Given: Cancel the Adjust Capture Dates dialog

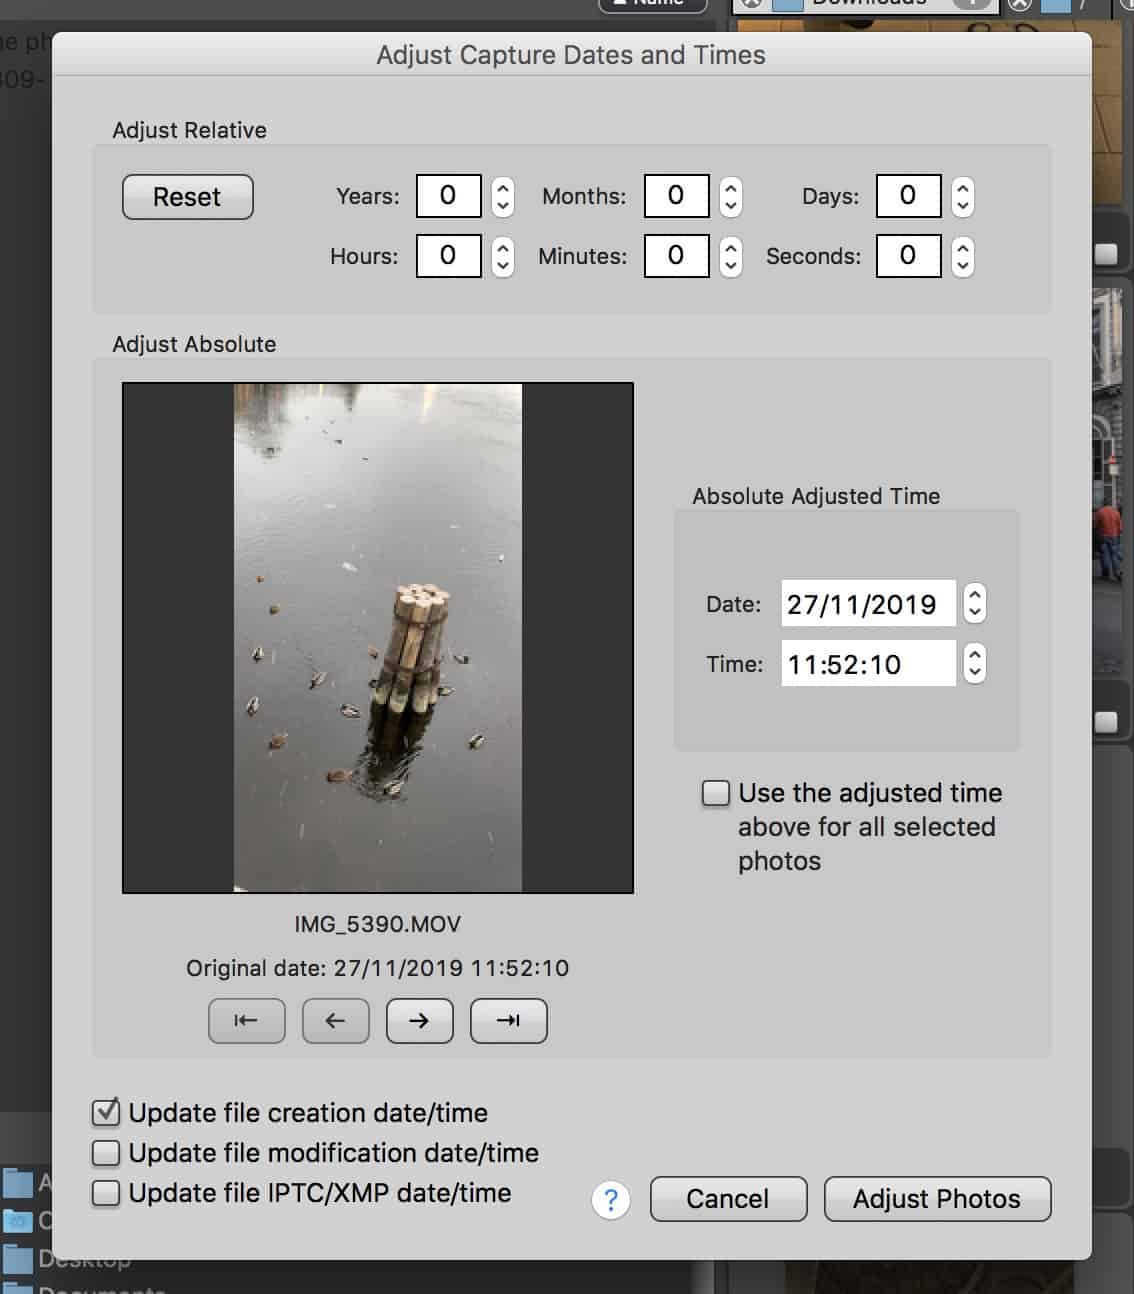Looking at the screenshot, I should 727,1199.
